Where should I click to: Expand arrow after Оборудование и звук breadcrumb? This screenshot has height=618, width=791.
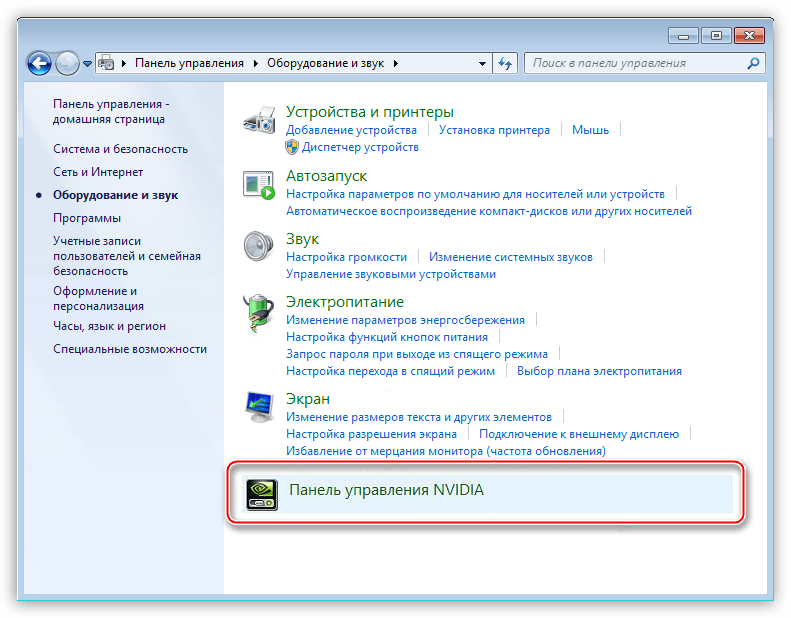point(396,64)
